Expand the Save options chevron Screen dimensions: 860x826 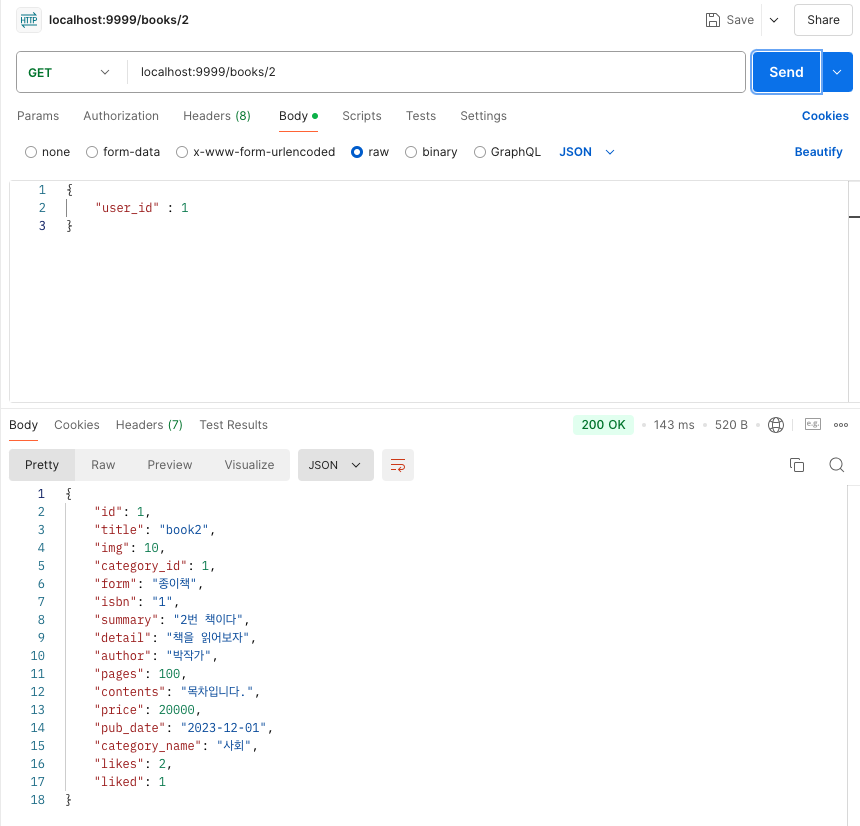(x=774, y=20)
